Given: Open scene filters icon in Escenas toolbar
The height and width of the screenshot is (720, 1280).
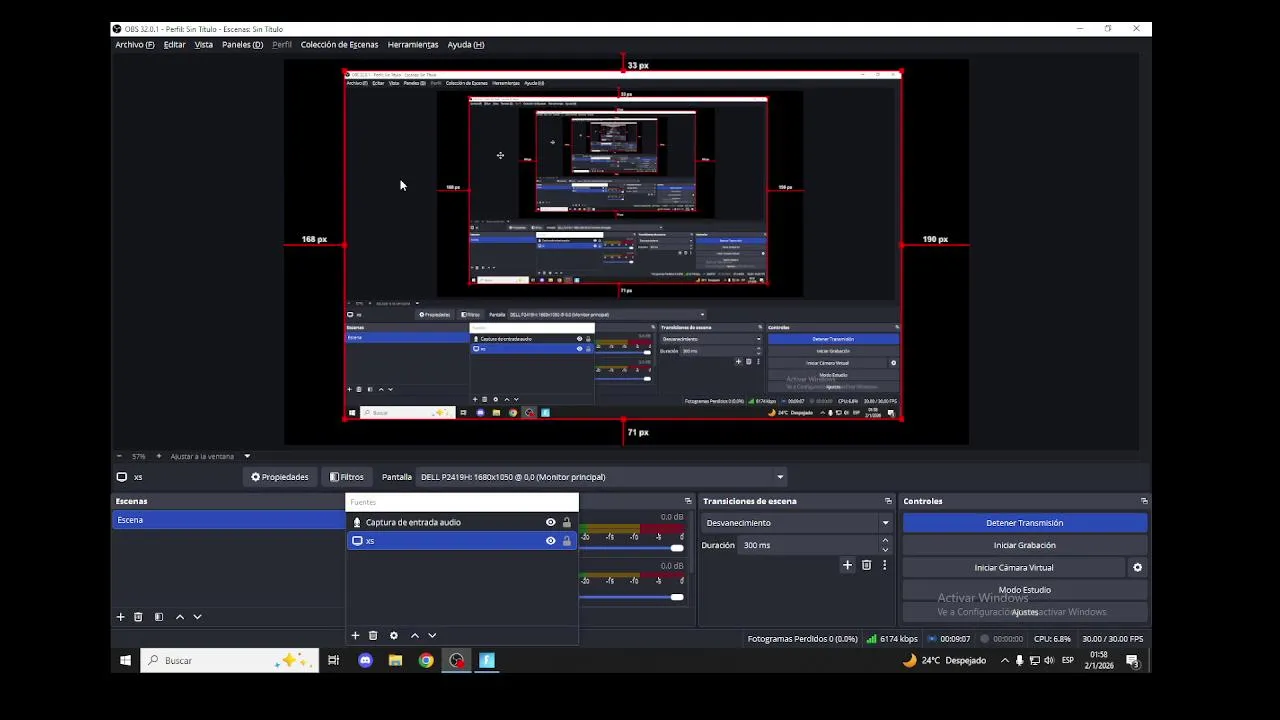Looking at the screenshot, I should 158,617.
